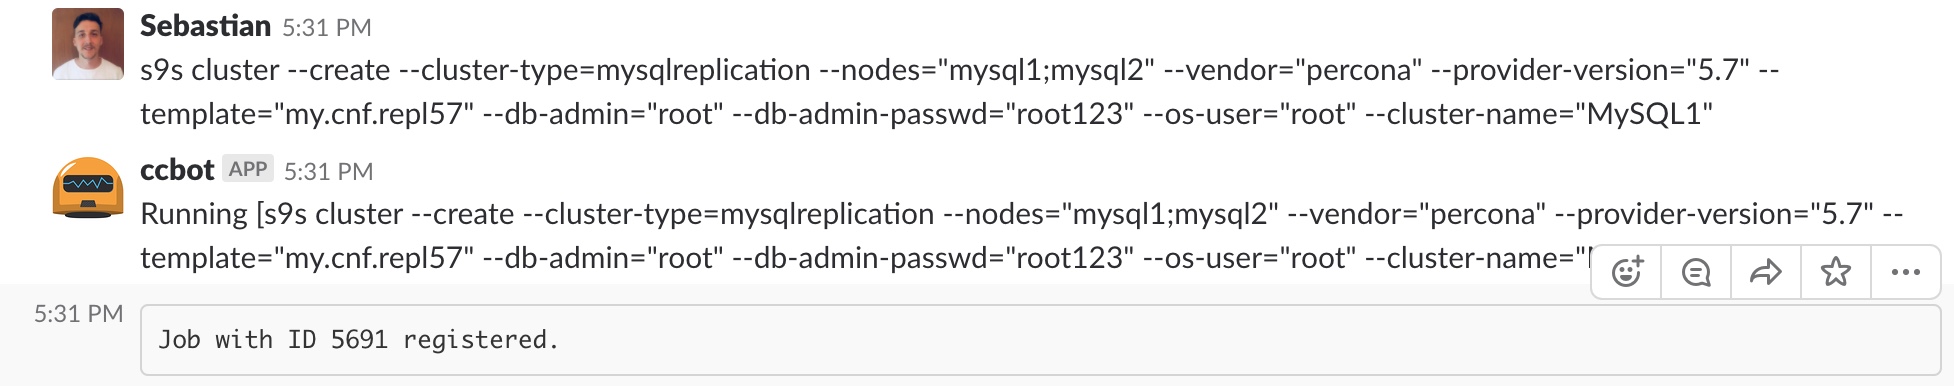
Task: Click the APP badge beside ccbot
Action: pos(248,169)
